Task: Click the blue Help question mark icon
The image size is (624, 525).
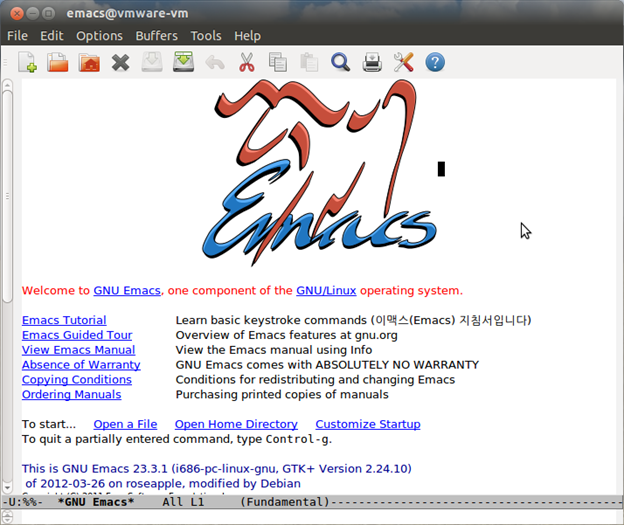Action: (x=435, y=62)
